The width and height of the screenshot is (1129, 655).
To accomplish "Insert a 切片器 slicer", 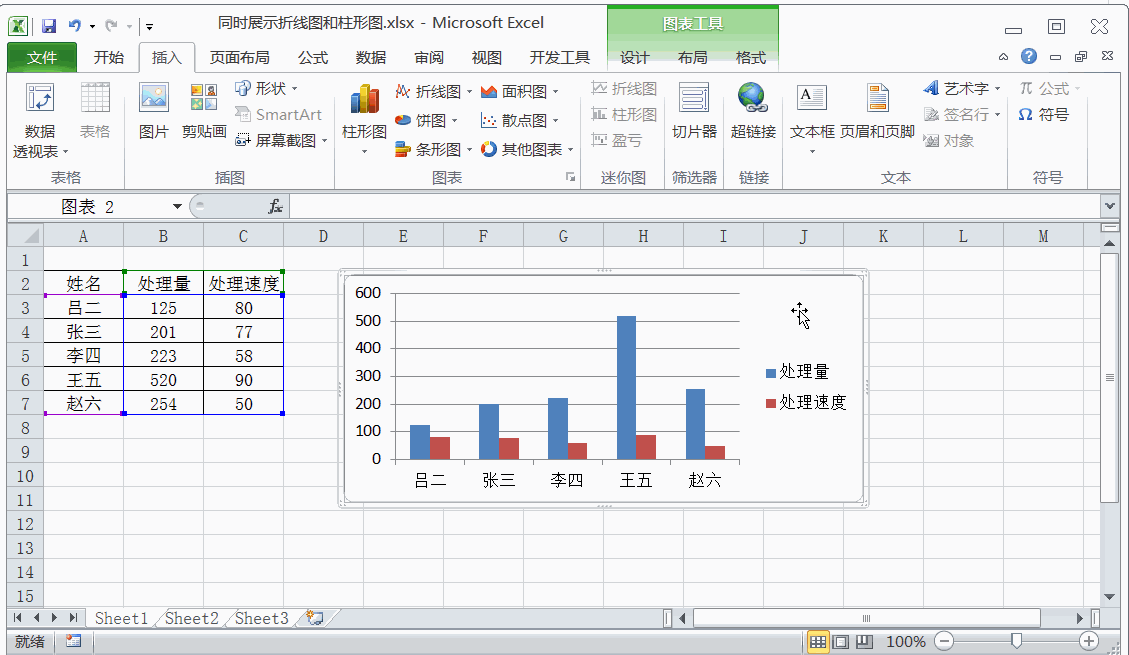I will [694, 111].
